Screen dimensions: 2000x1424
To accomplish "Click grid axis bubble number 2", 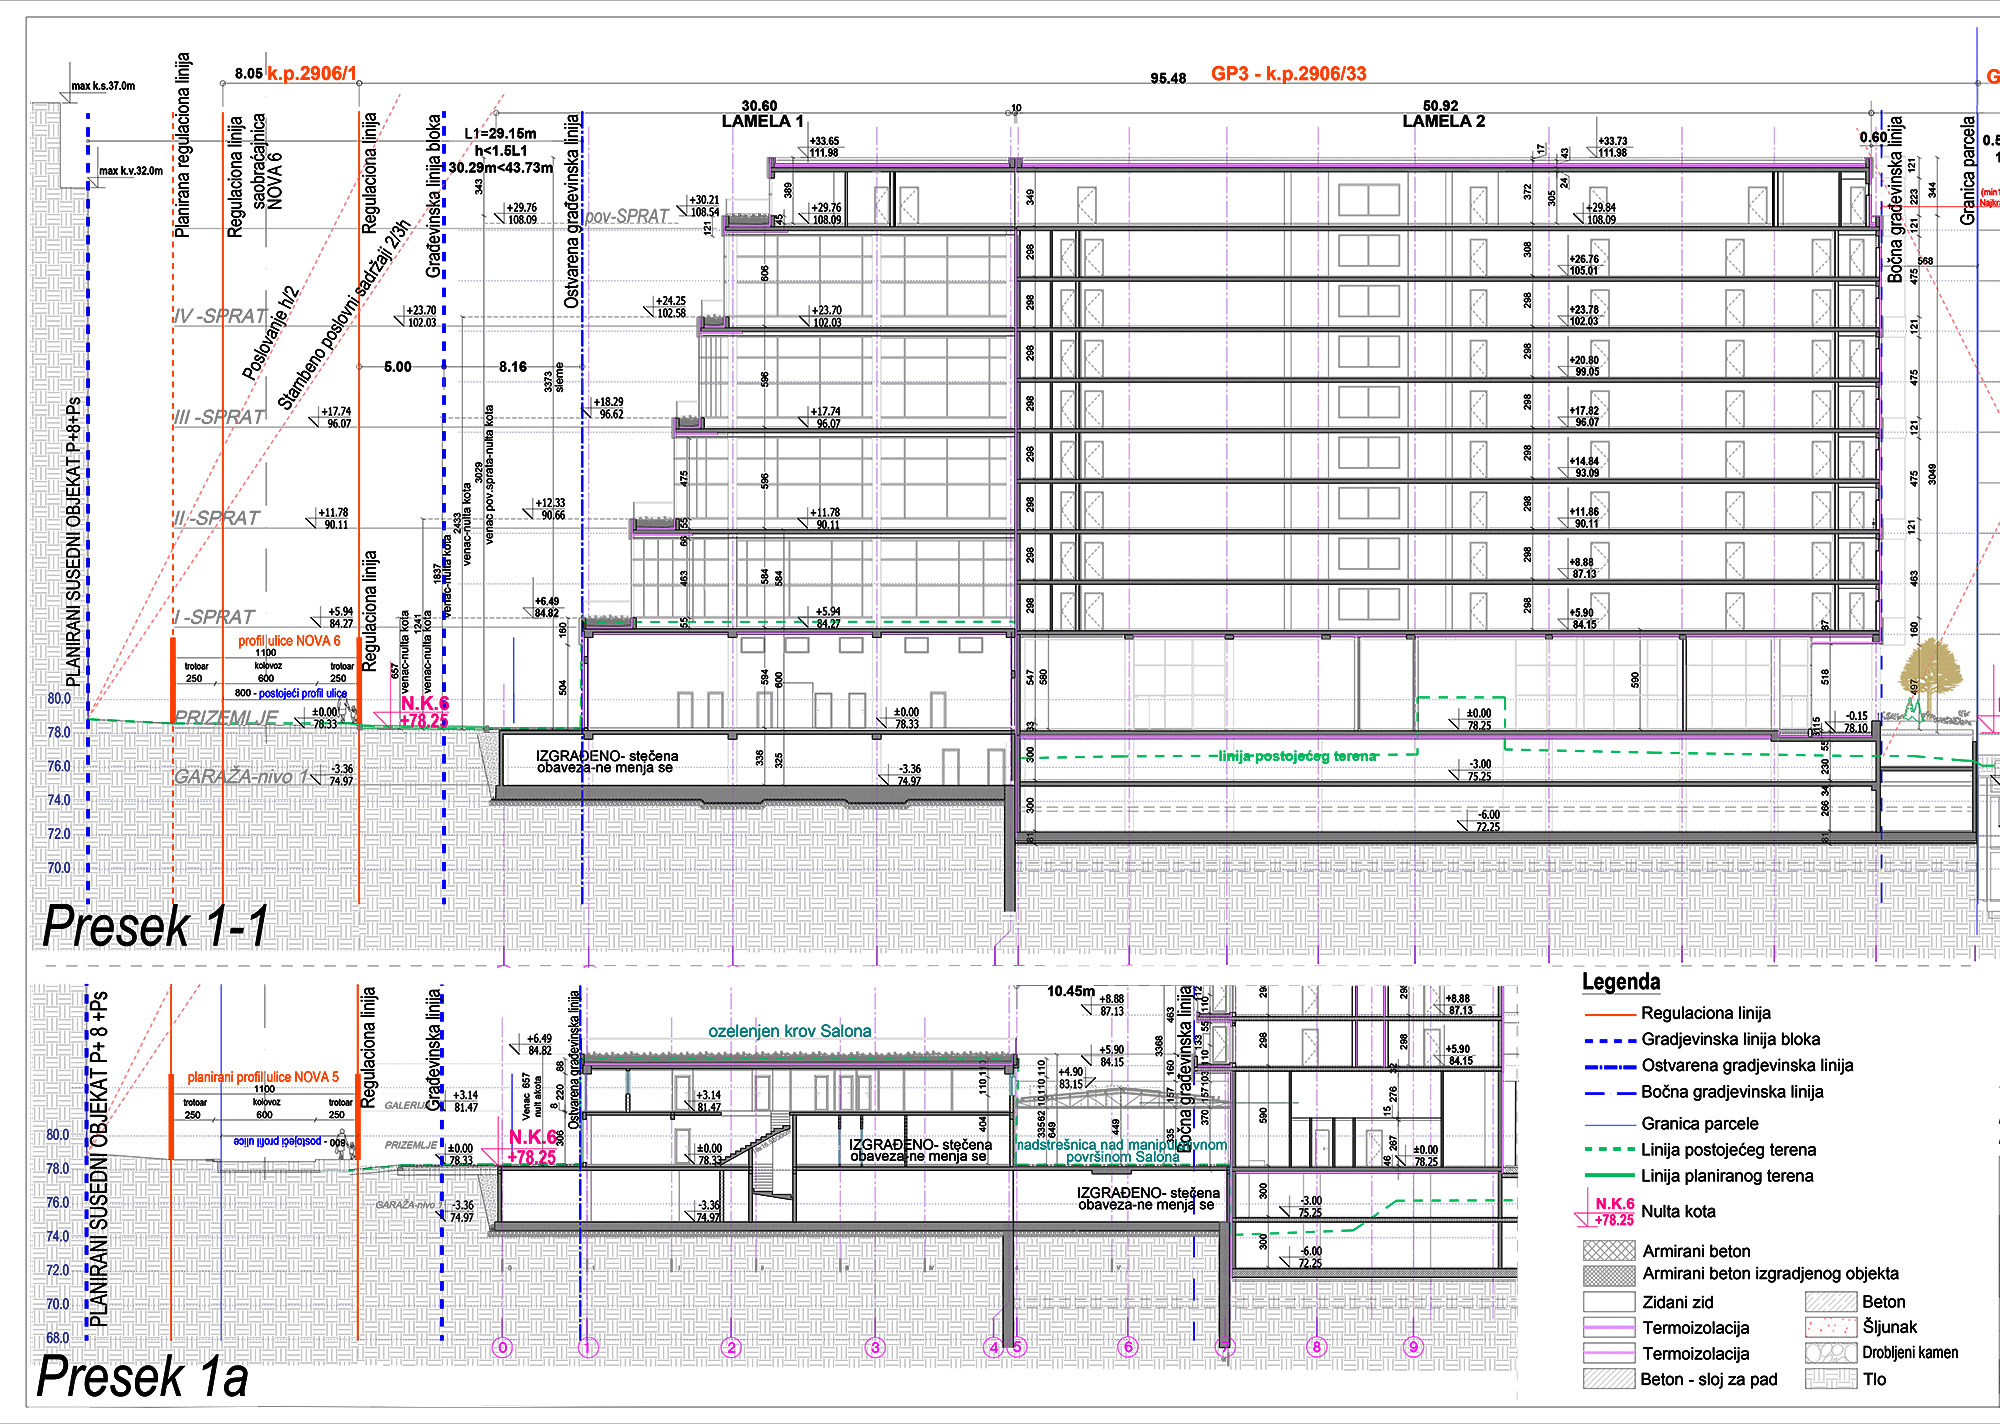I will point(732,1347).
